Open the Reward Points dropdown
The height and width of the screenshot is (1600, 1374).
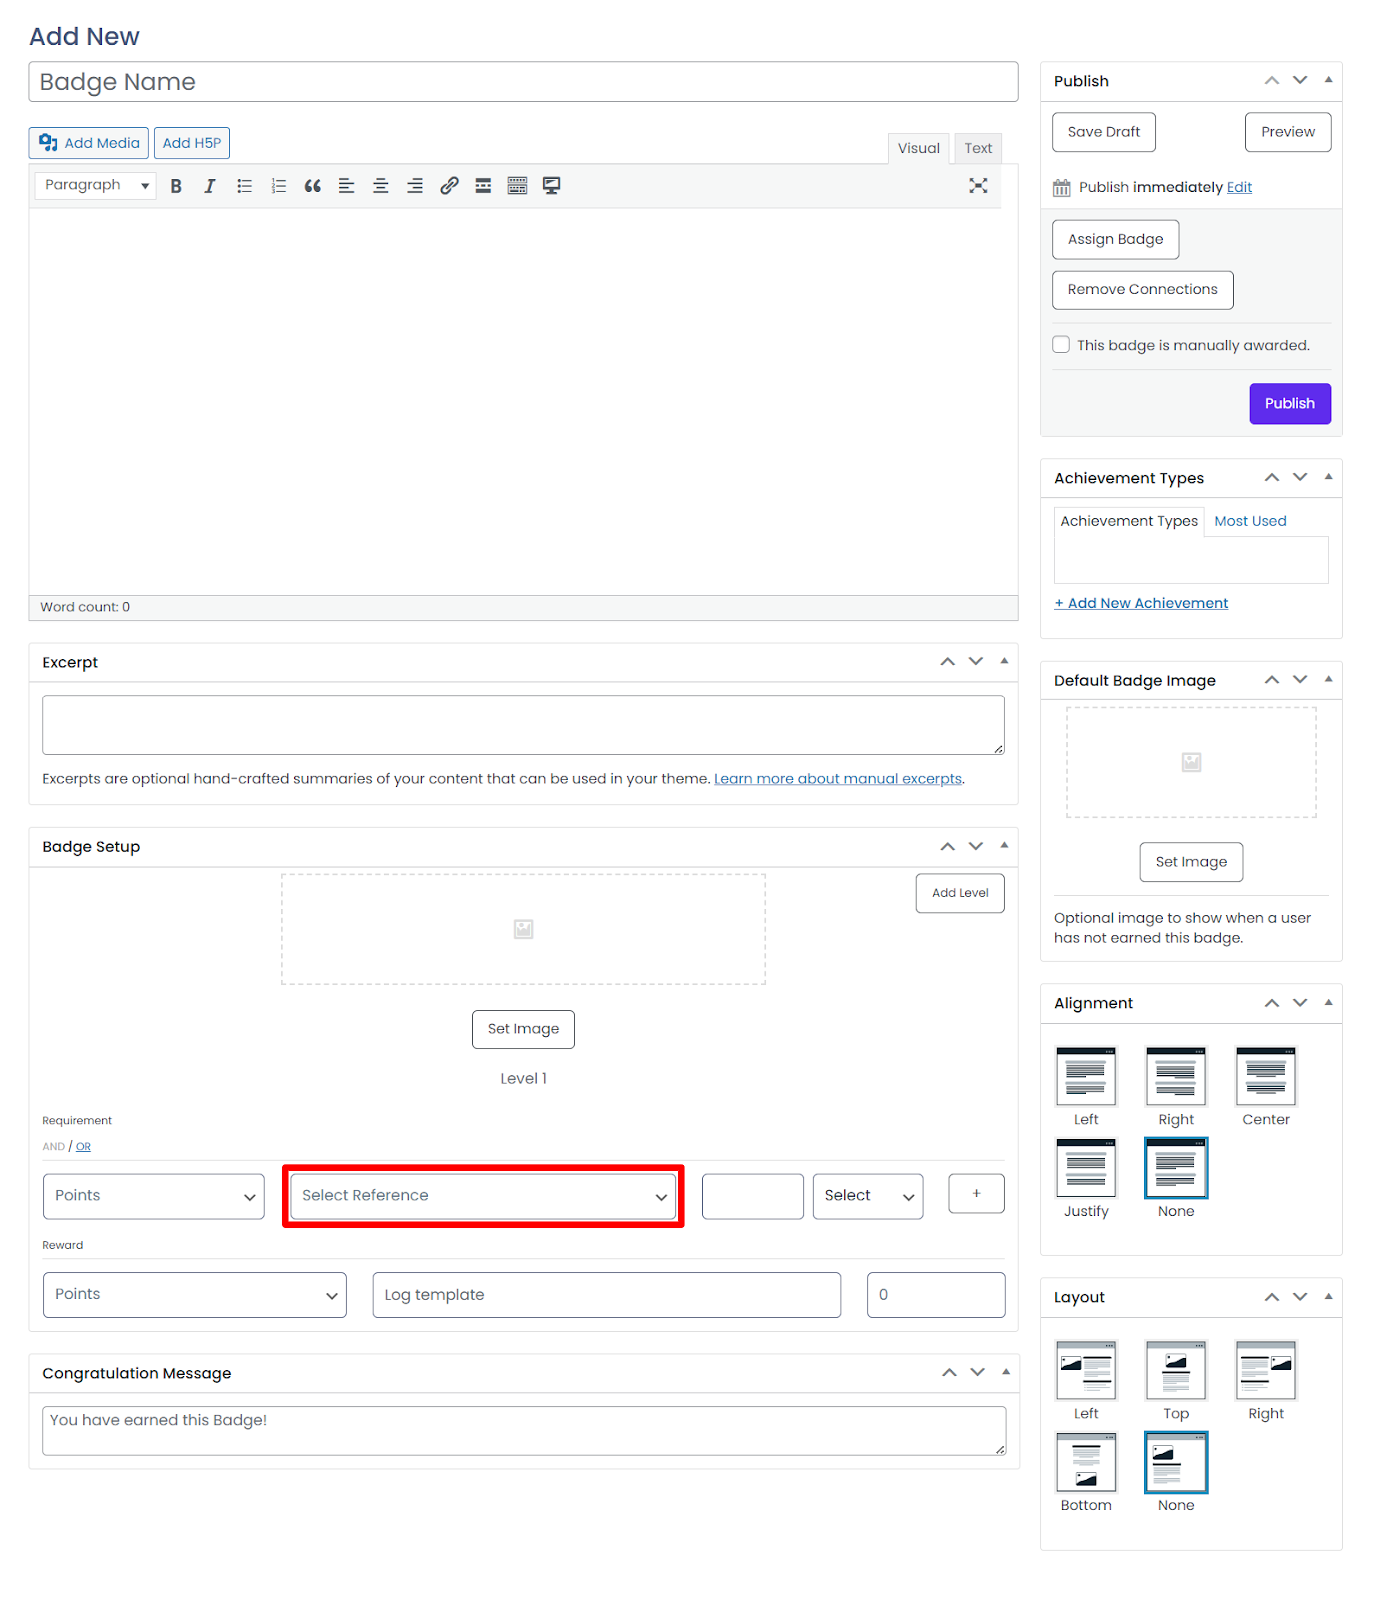[195, 1295]
